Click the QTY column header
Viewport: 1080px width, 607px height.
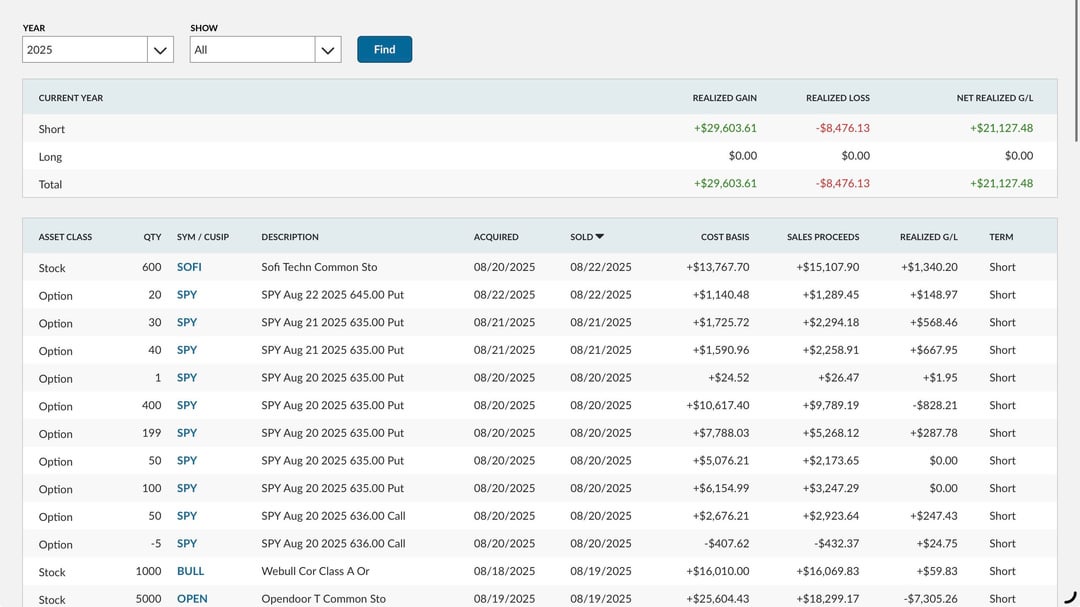[x=152, y=237]
